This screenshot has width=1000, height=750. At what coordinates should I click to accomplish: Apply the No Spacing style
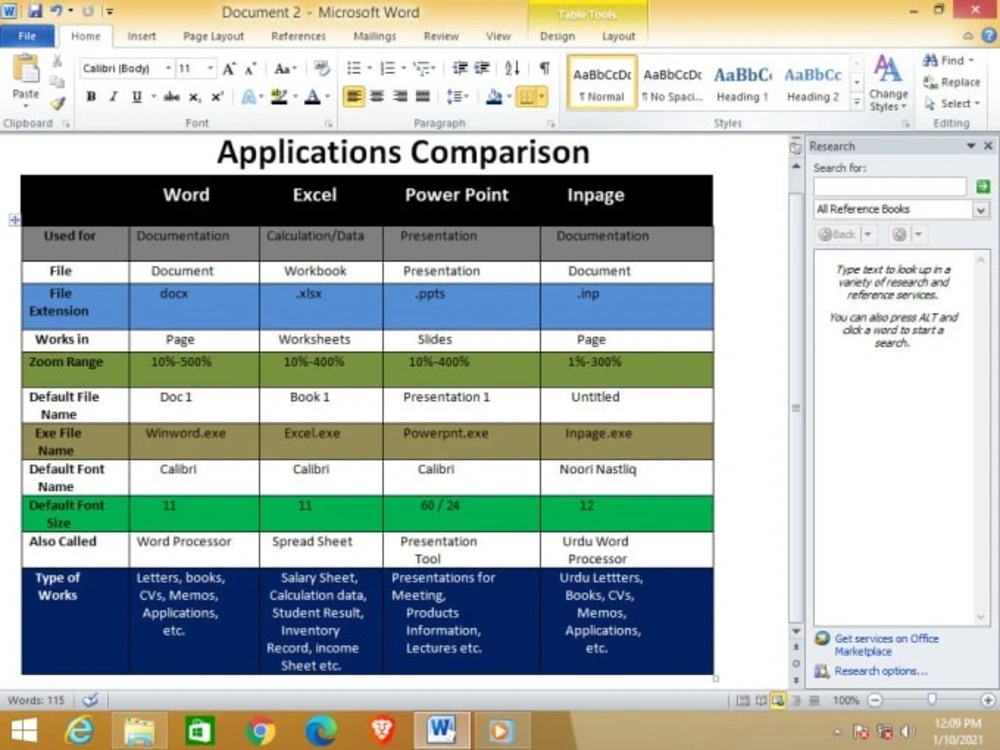(672, 83)
